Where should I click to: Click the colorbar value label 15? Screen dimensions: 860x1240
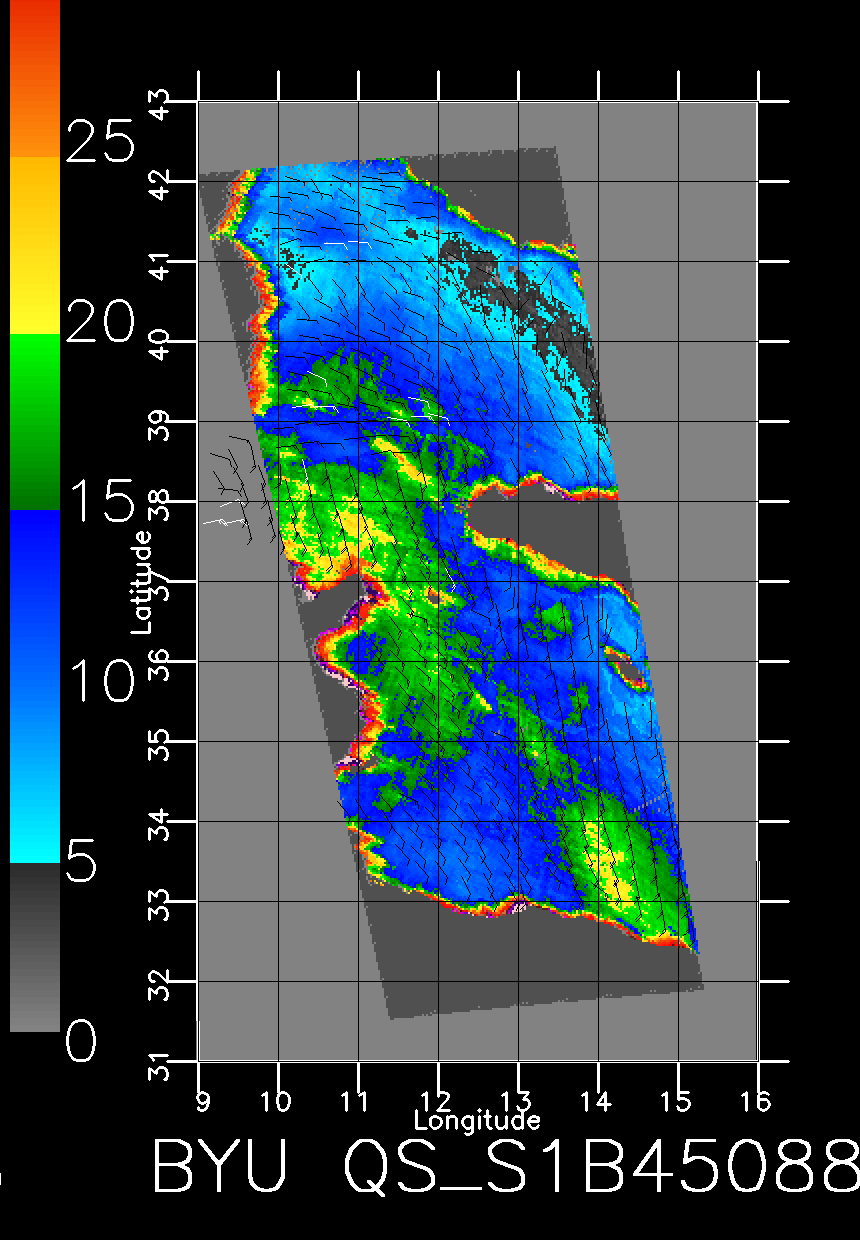point(100,502)
